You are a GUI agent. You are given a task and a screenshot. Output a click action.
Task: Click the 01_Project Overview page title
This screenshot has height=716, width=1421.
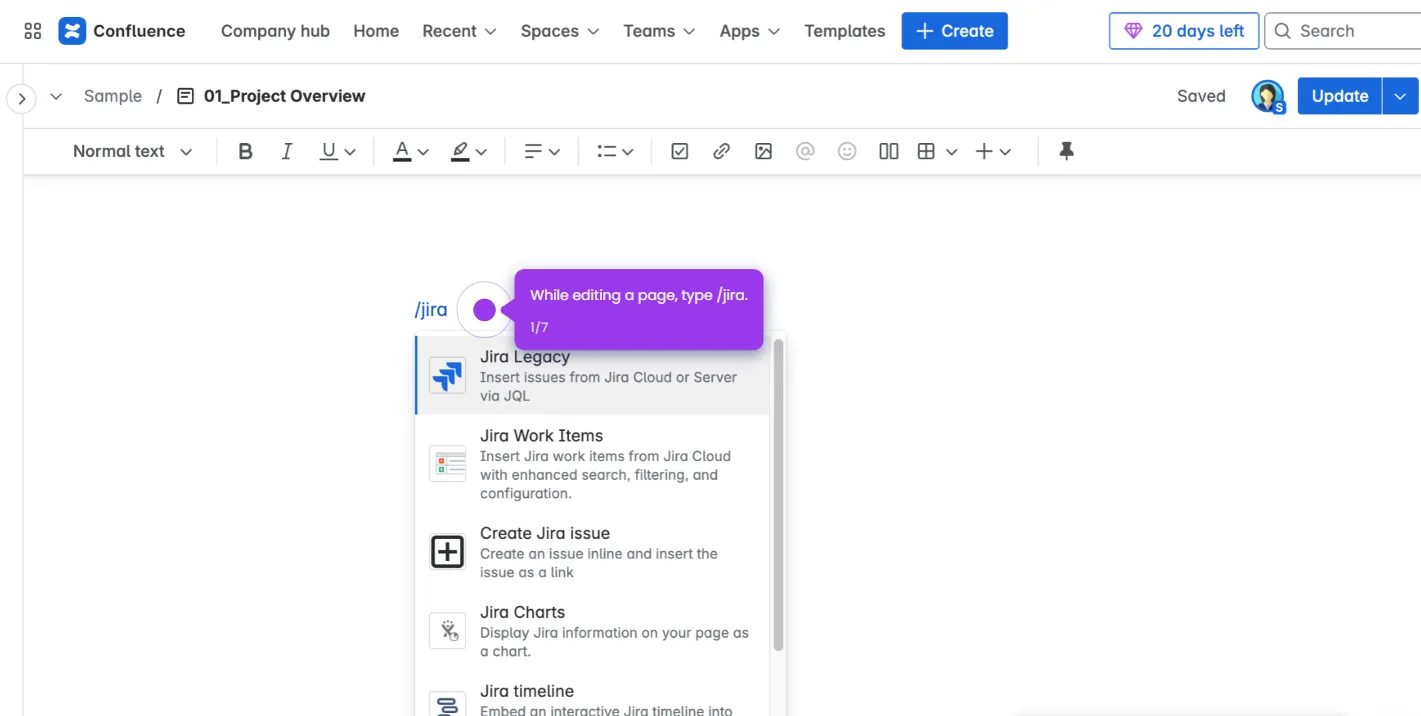[x=284, y=96]
